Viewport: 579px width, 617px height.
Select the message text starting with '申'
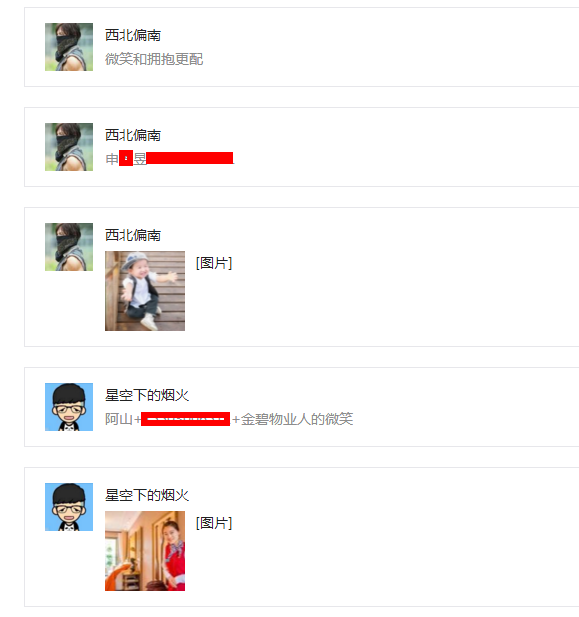[169, 159]
